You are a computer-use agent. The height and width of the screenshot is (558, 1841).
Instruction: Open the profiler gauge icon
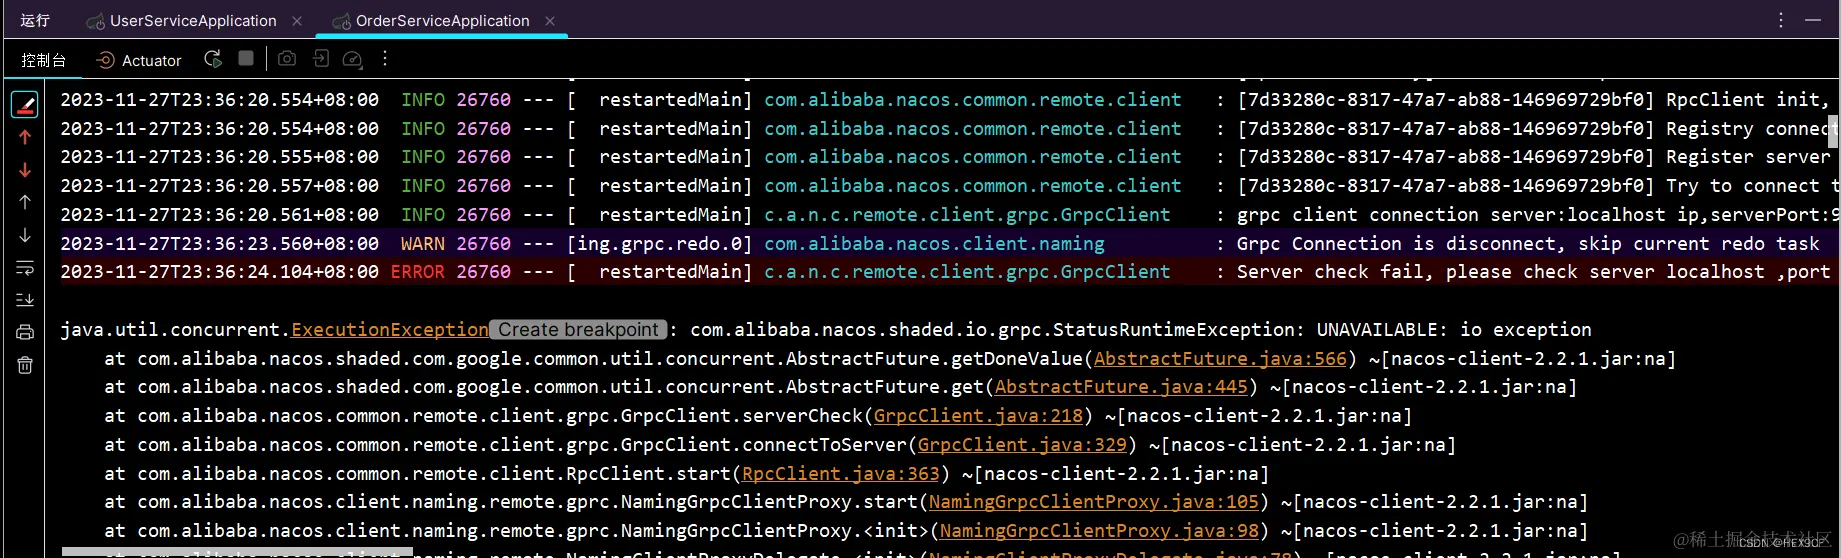[x=352, y=59]
